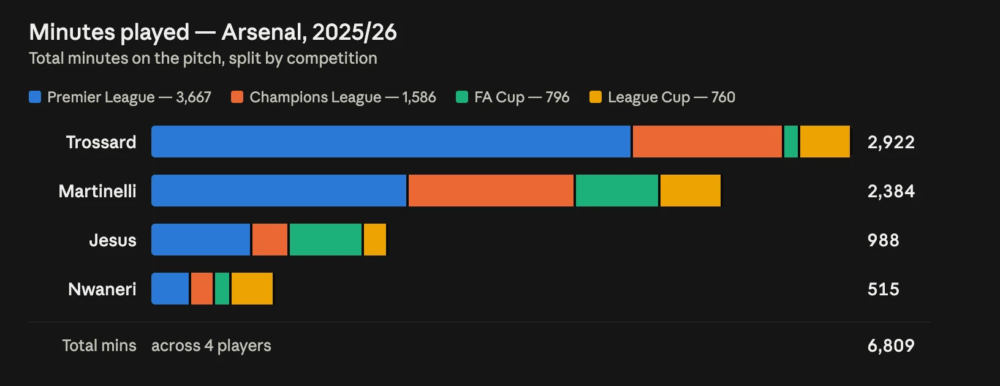Click Trossard's blue Premier League bar segment
Image resolution: width=1000 pixels, height=386 pixels.
[x=391, y=142]
